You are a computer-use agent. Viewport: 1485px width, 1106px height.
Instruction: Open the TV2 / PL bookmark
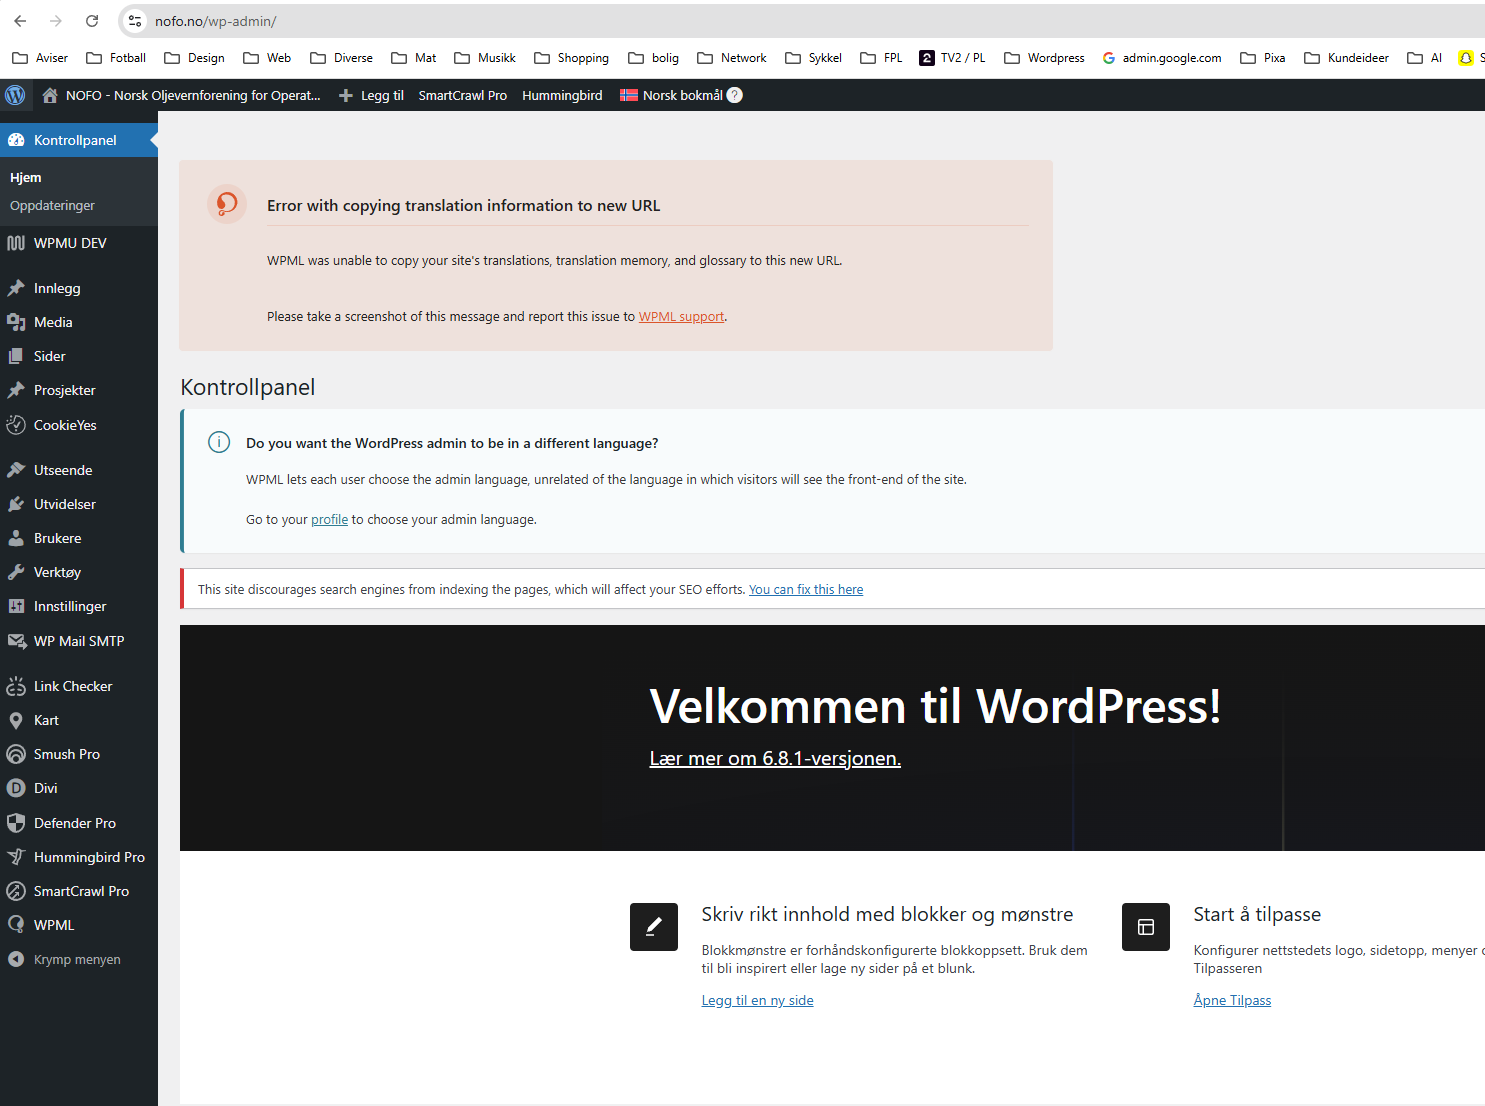(952, 58)
